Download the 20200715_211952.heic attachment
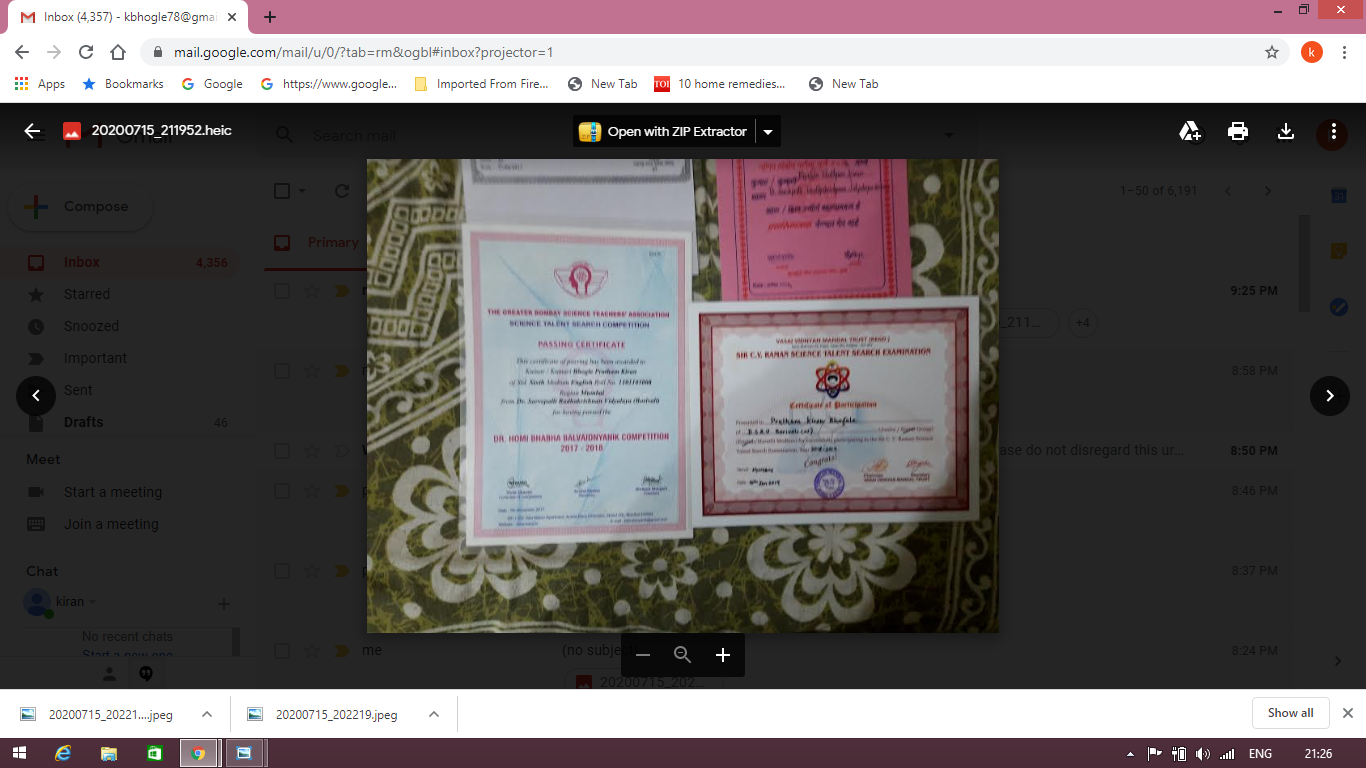Viewport: 1366px width, 768px height. click(x=1286, y=131)
